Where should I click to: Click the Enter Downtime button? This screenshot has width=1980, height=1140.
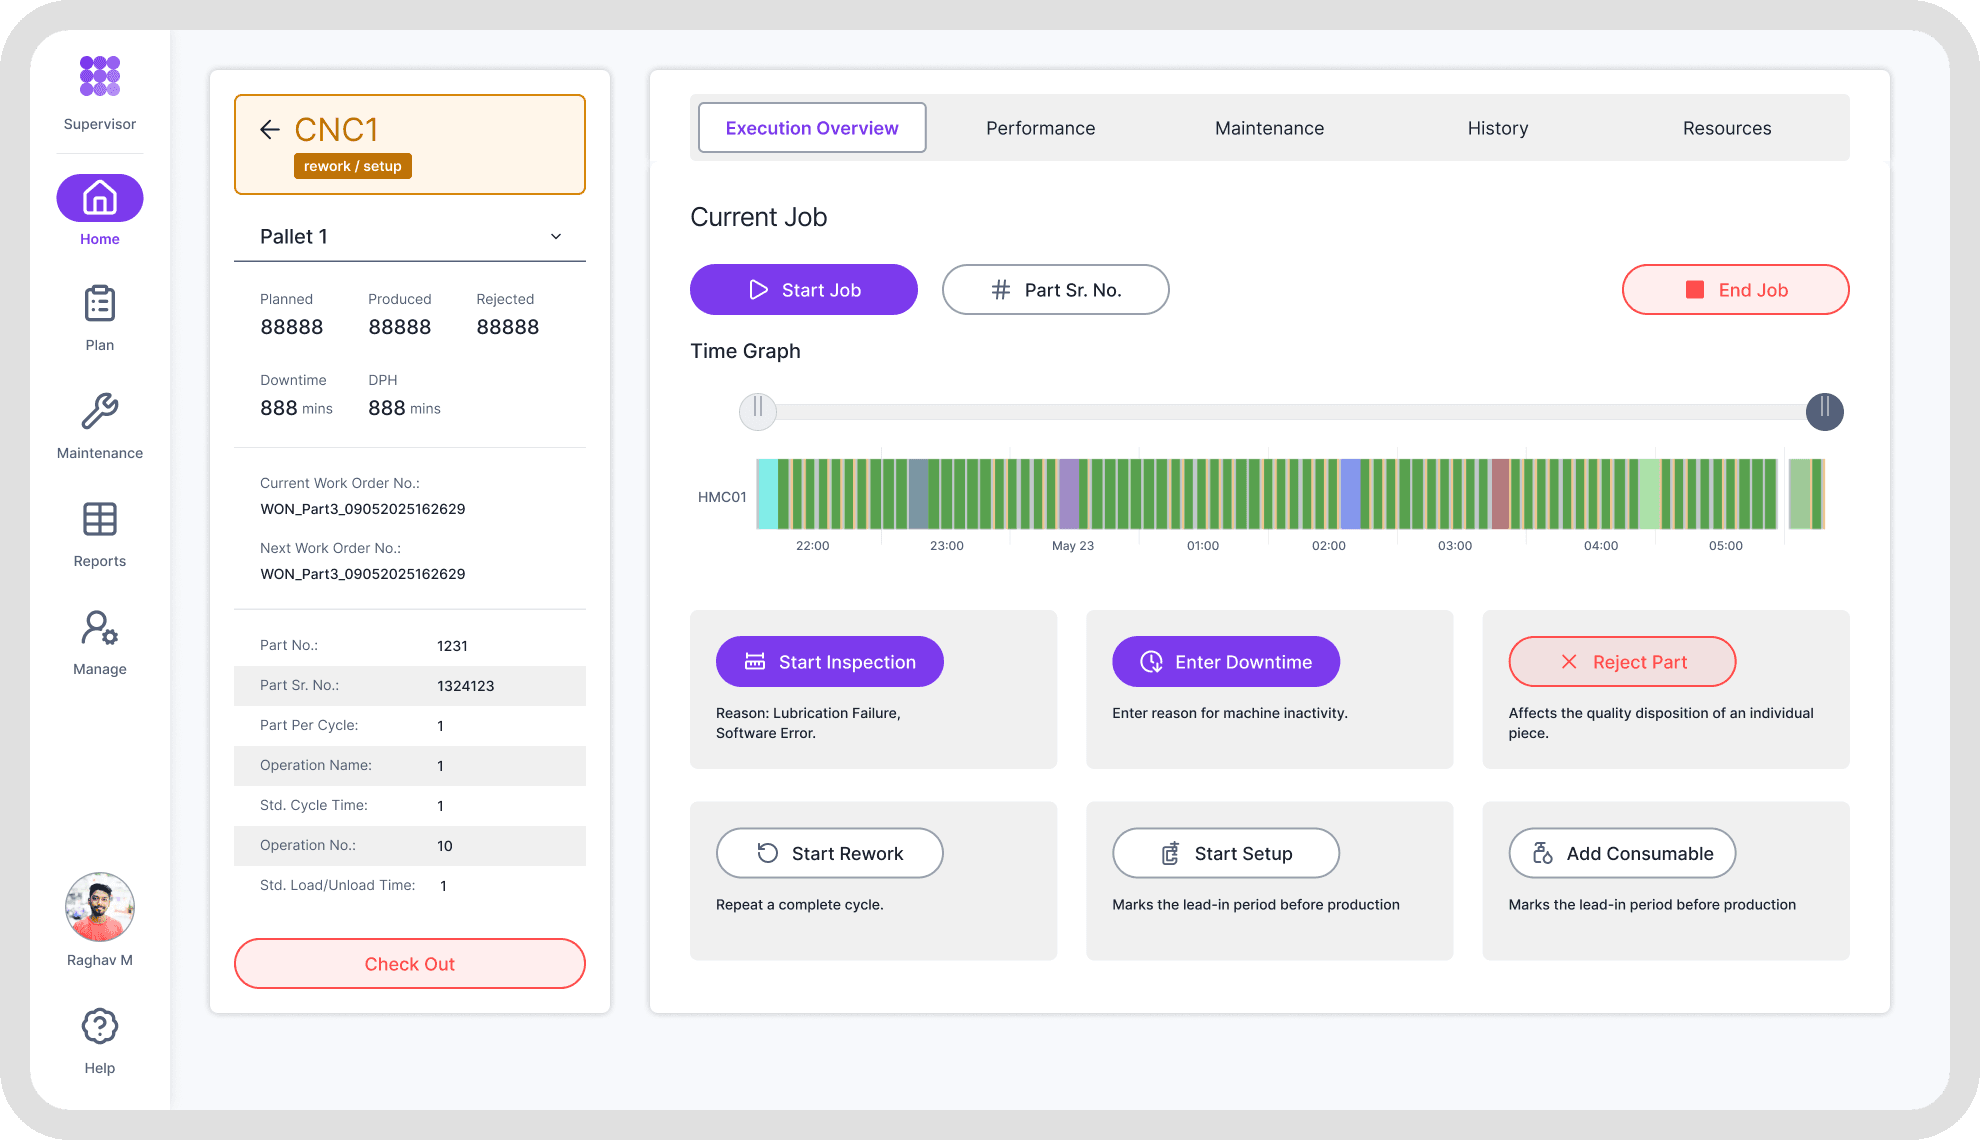[x=1226, y=662]
